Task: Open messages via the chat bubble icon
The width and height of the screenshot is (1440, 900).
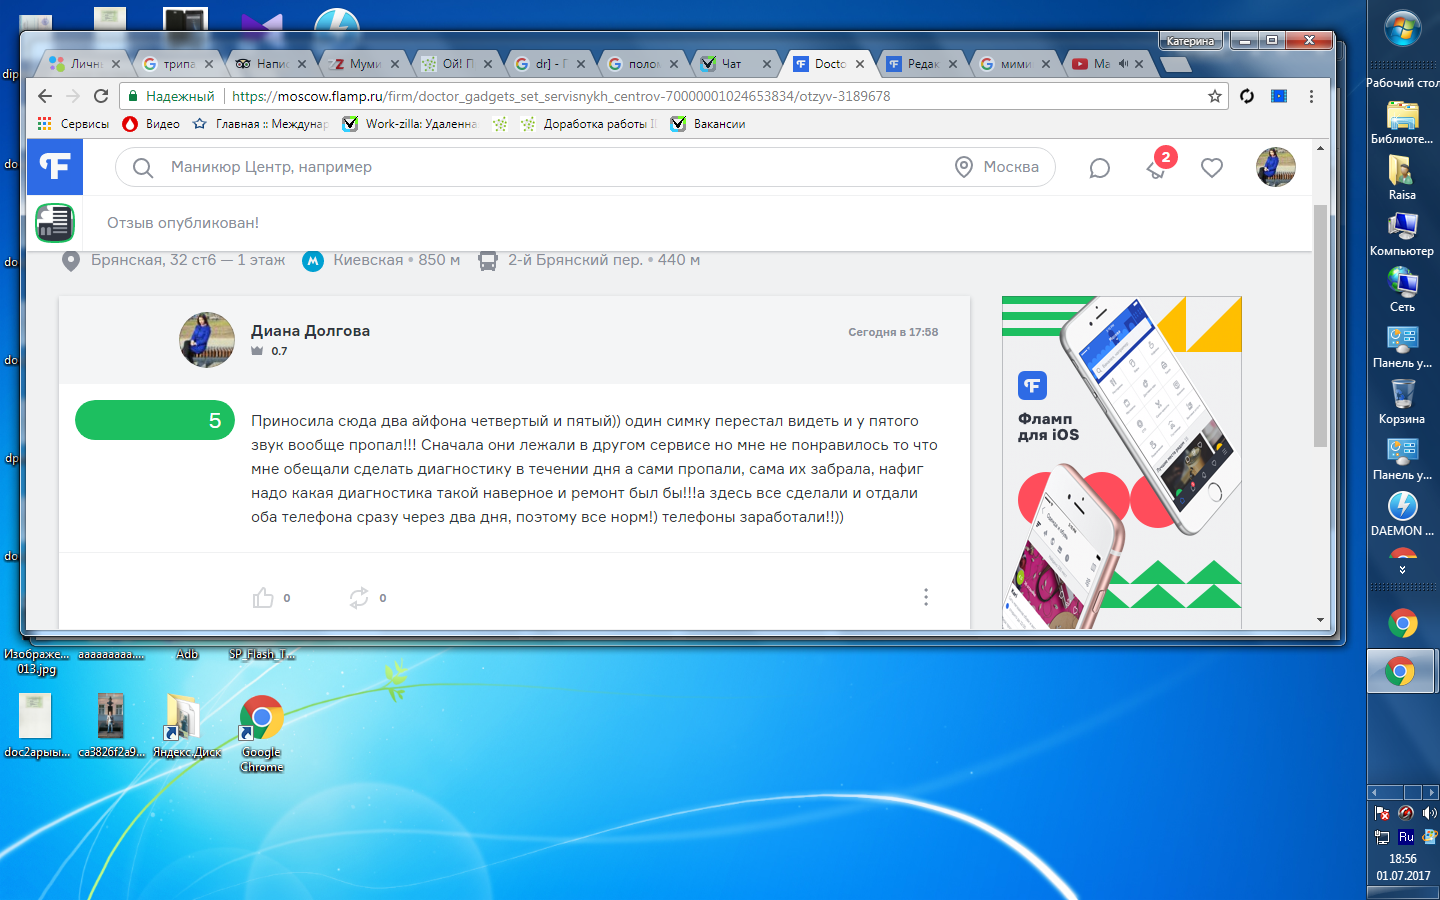Action: (1099, 167)
